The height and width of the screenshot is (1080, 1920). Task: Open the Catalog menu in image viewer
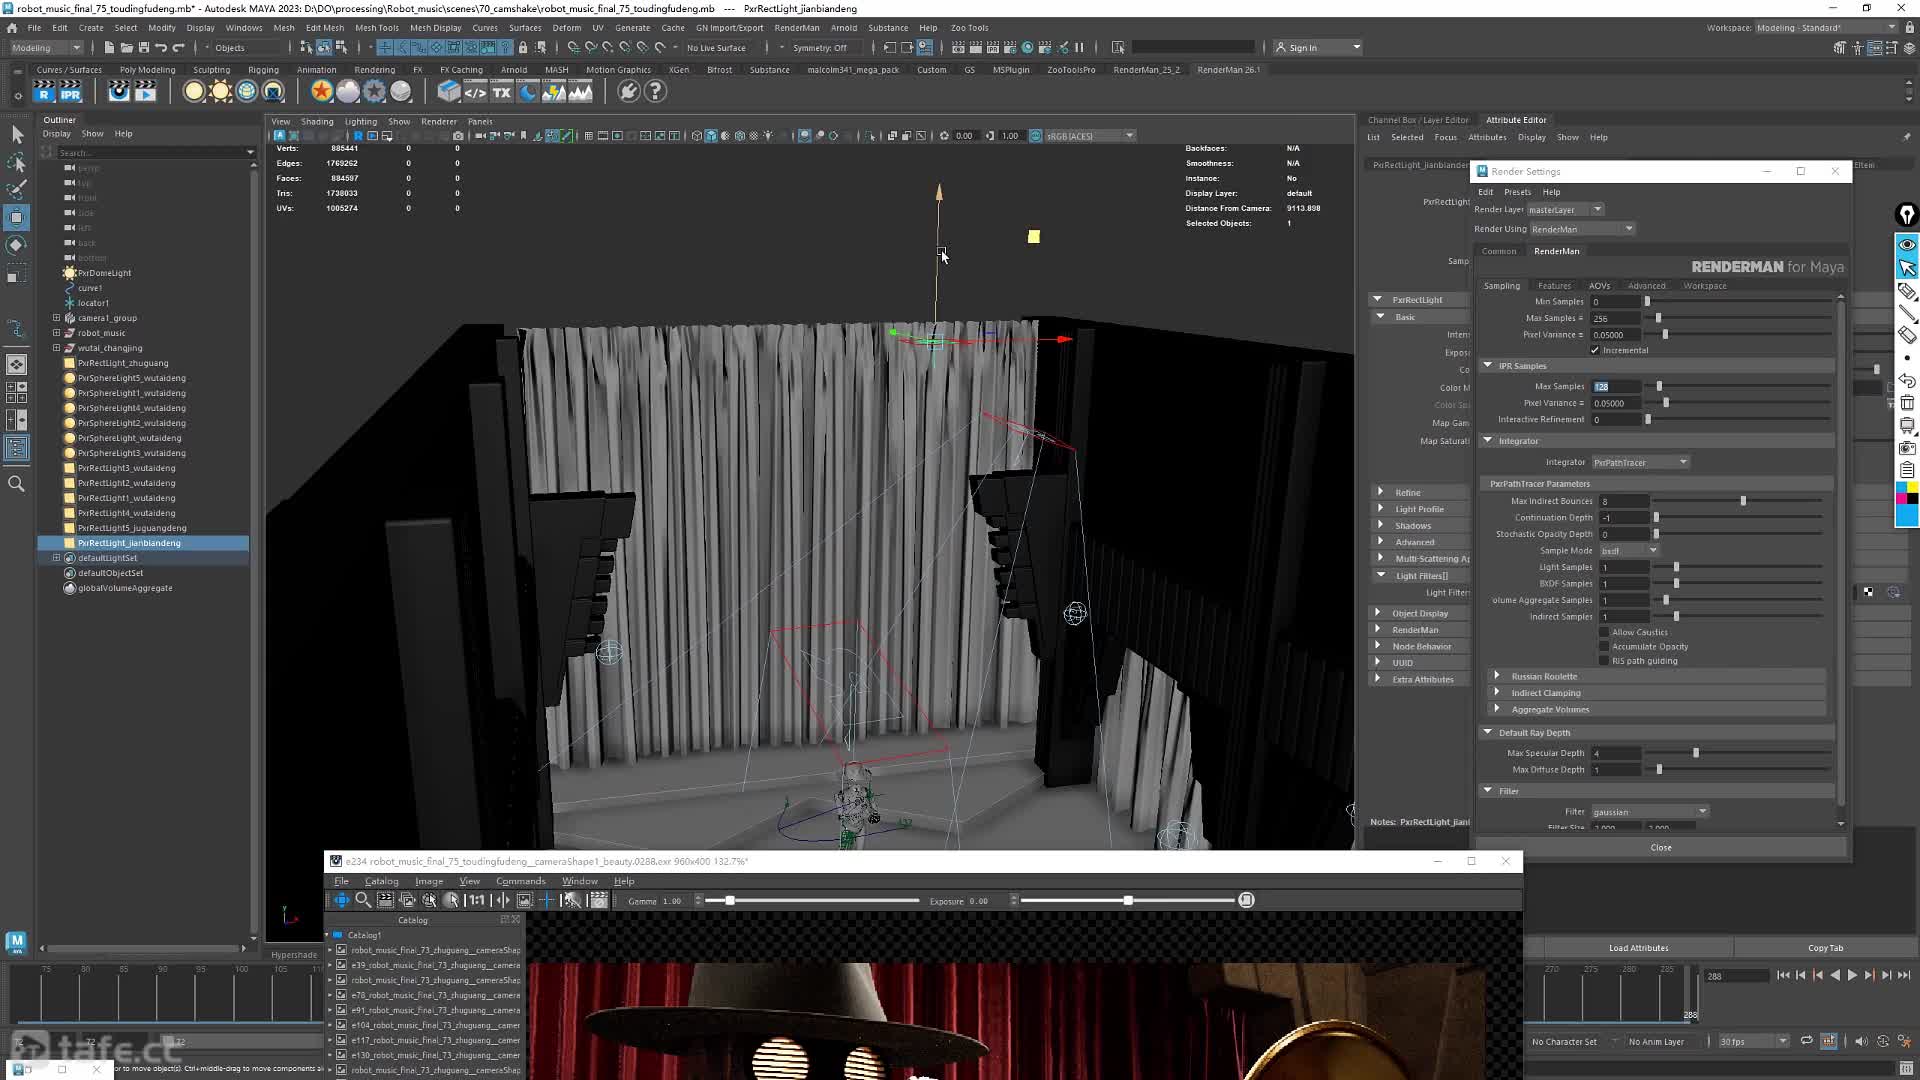pyautogui.click(x=381, y=881)
